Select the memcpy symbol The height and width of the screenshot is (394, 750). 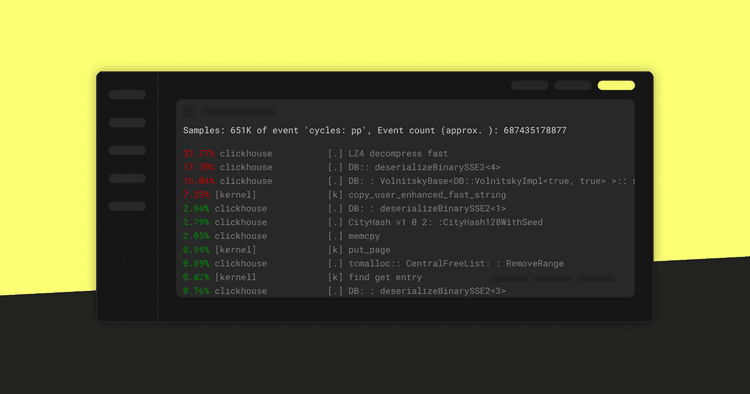(364, 236)
